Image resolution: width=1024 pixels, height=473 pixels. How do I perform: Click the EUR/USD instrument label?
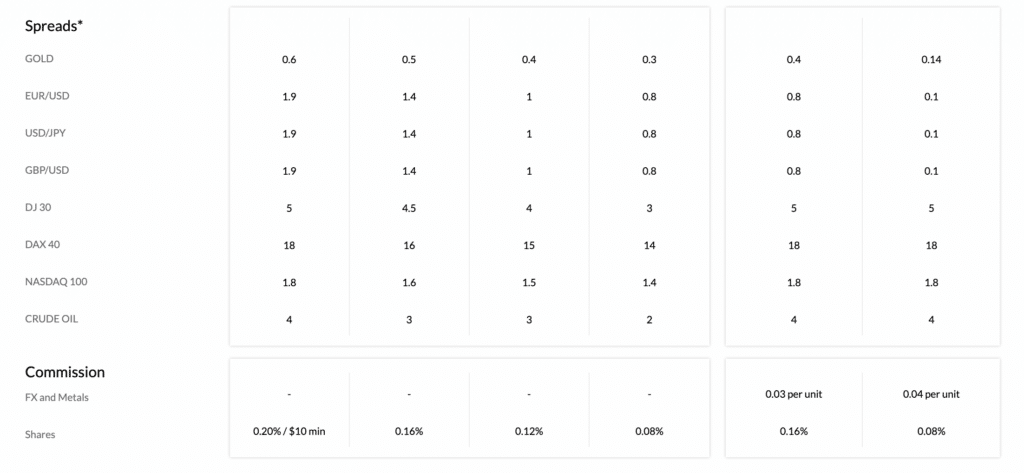point(47,96)
